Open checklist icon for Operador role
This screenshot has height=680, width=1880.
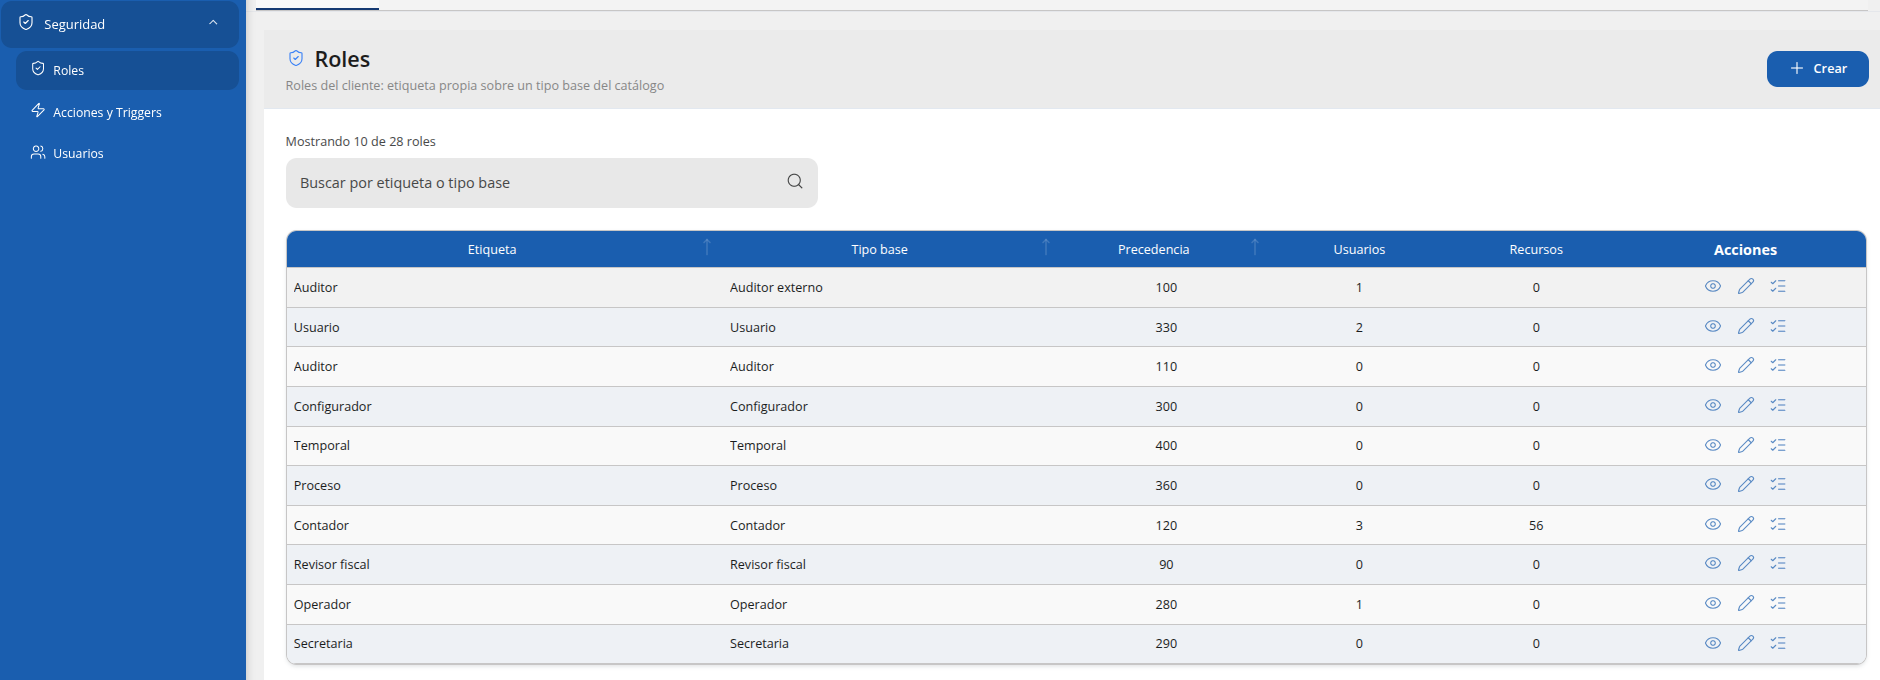tap(1778, 604)
